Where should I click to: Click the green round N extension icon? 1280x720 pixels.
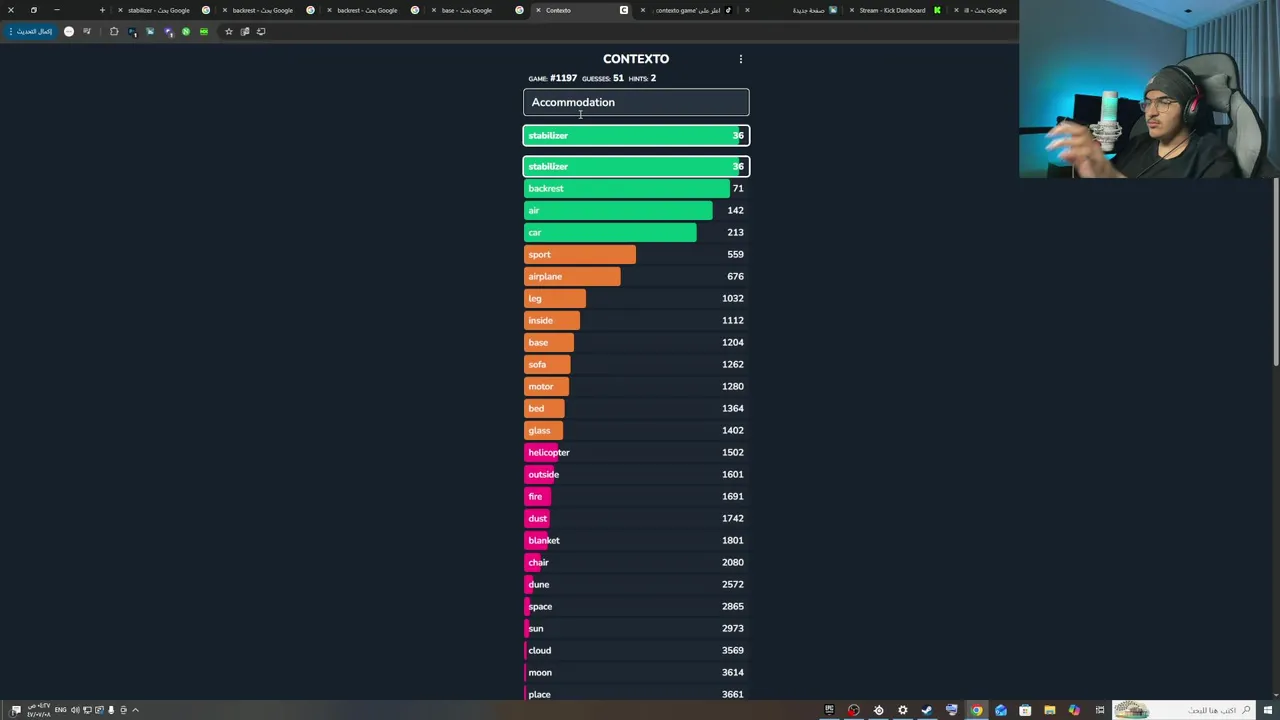click(x=185, y=31)
